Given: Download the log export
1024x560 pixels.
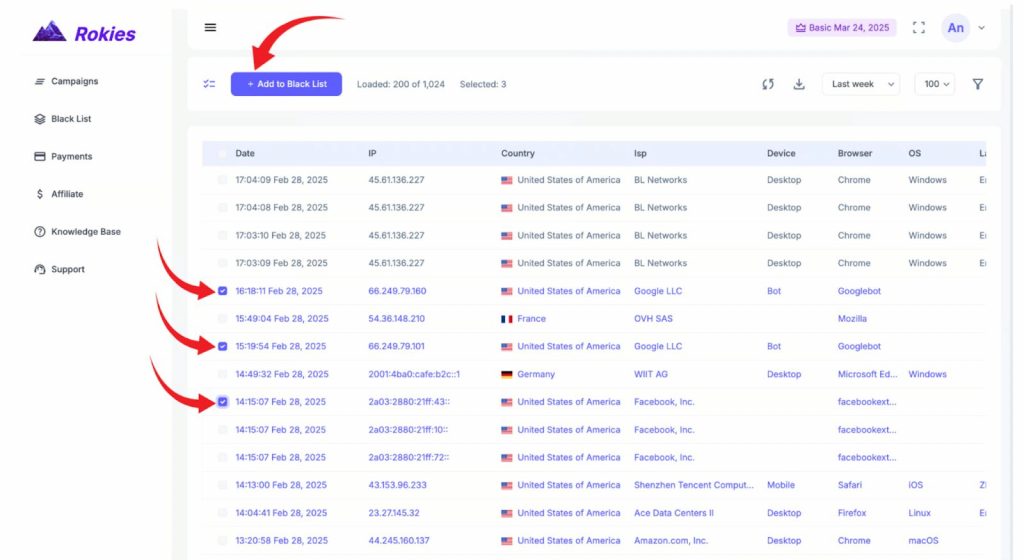Looking at the screenshot, I should [799, 84].
